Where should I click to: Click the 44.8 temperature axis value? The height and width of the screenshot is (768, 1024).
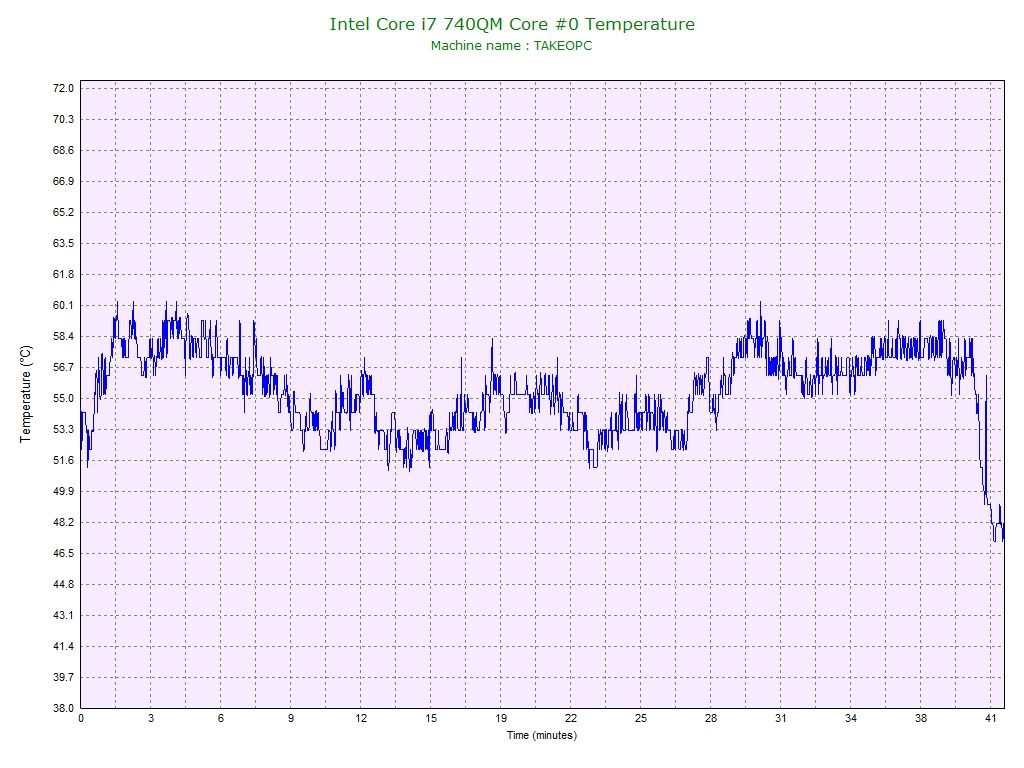coord(63,584)
